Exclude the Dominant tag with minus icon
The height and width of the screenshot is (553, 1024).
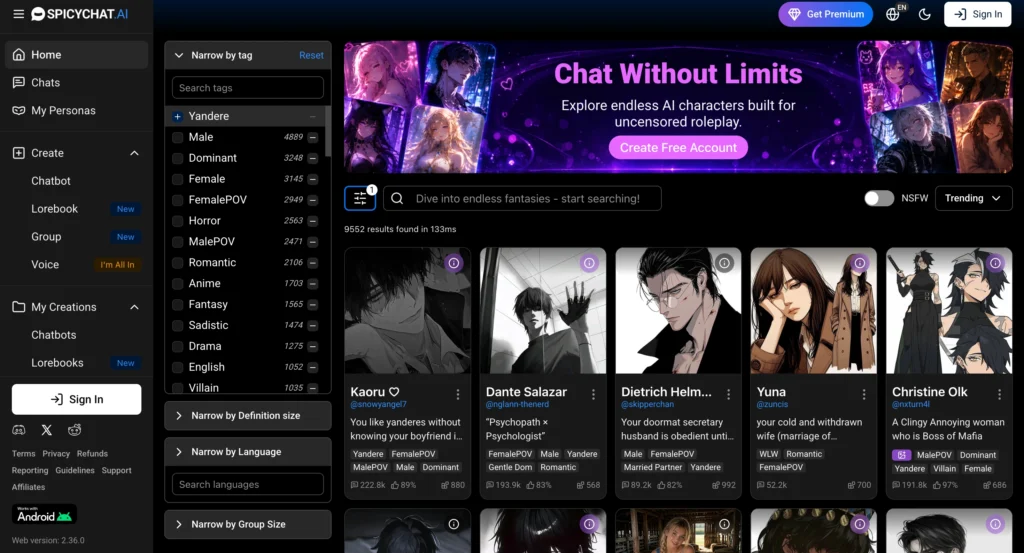(313, 158)
